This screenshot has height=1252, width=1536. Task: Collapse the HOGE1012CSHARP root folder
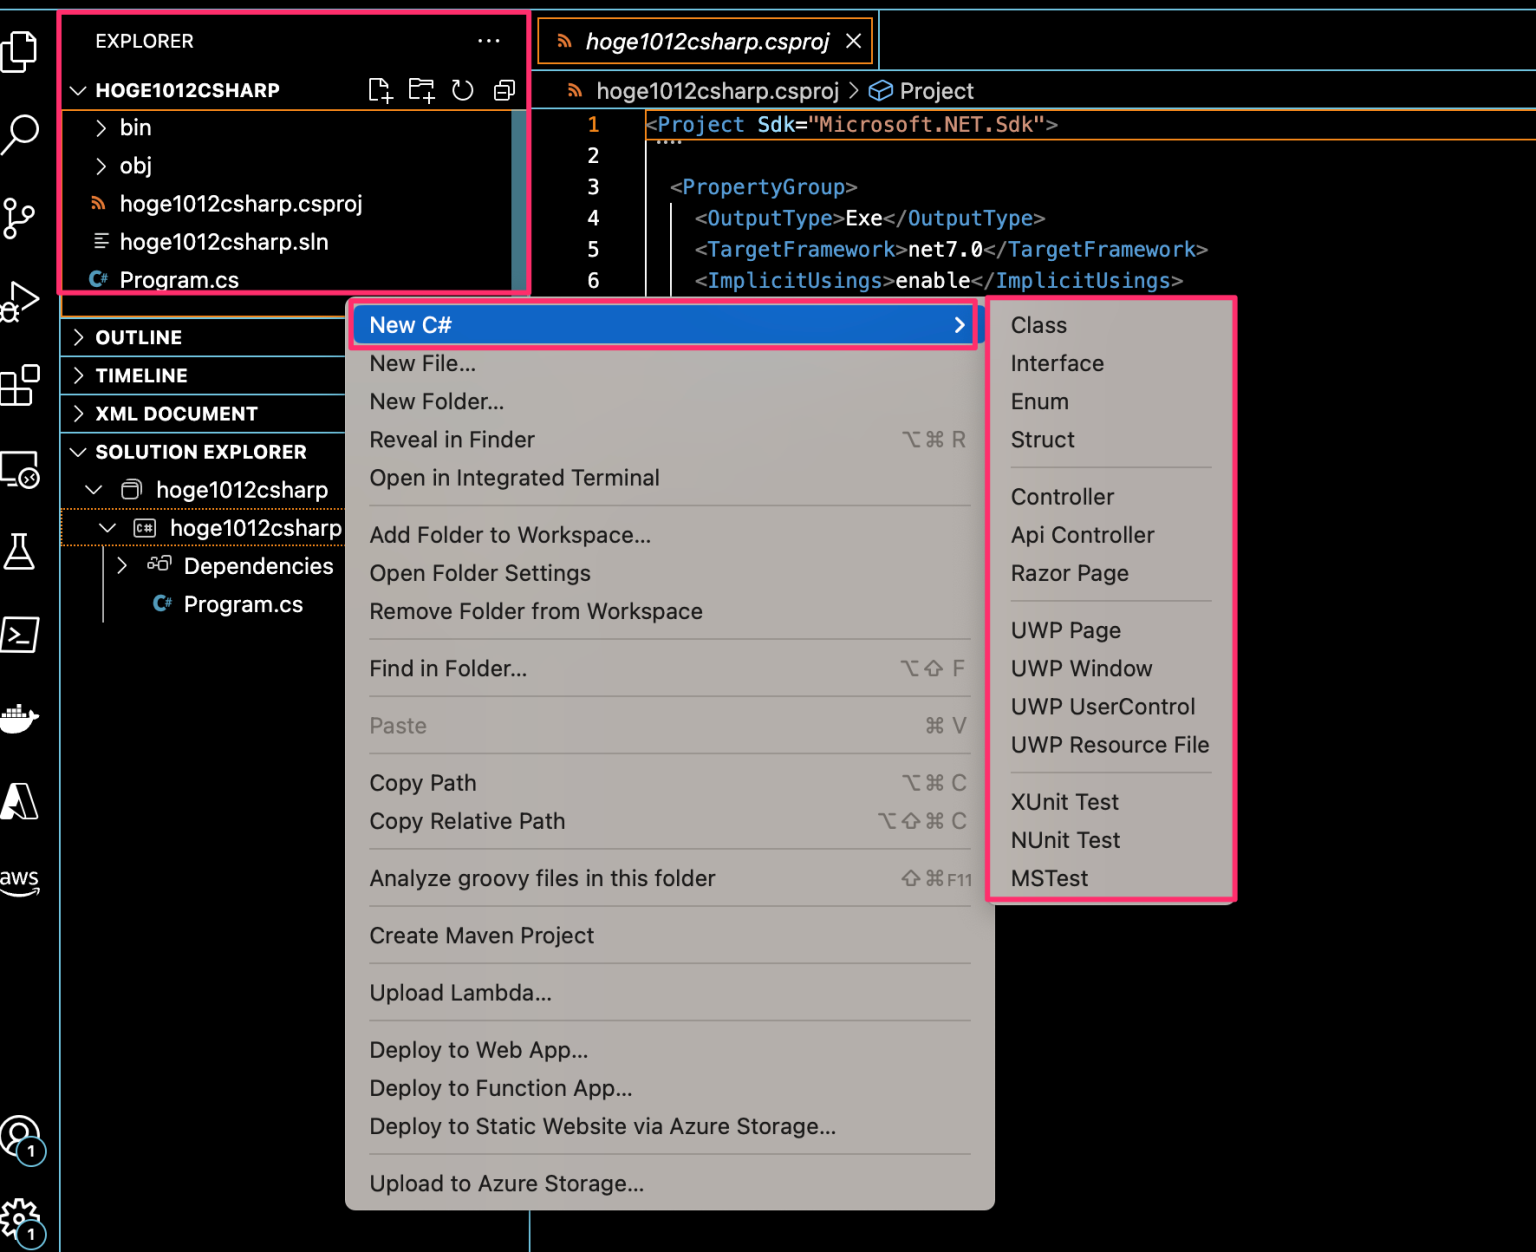pyautogui.click(x=187, y=90)
